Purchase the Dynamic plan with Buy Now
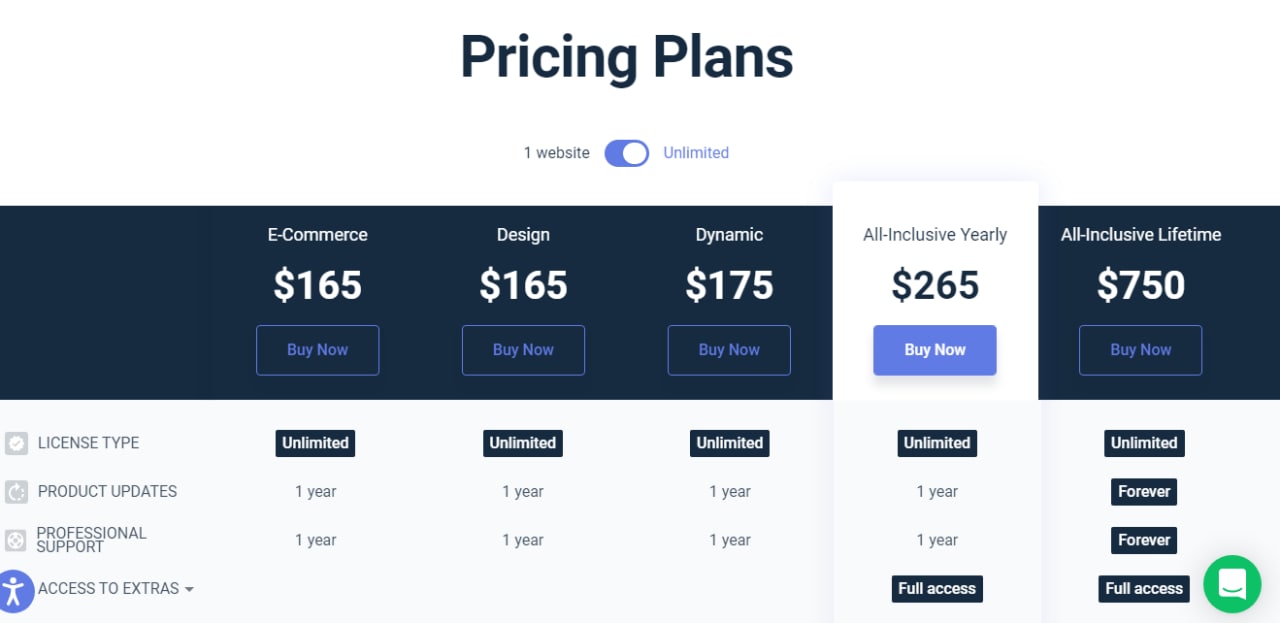Image resolution: width=1280 pixels, height=623 pixels. [729, 350]
